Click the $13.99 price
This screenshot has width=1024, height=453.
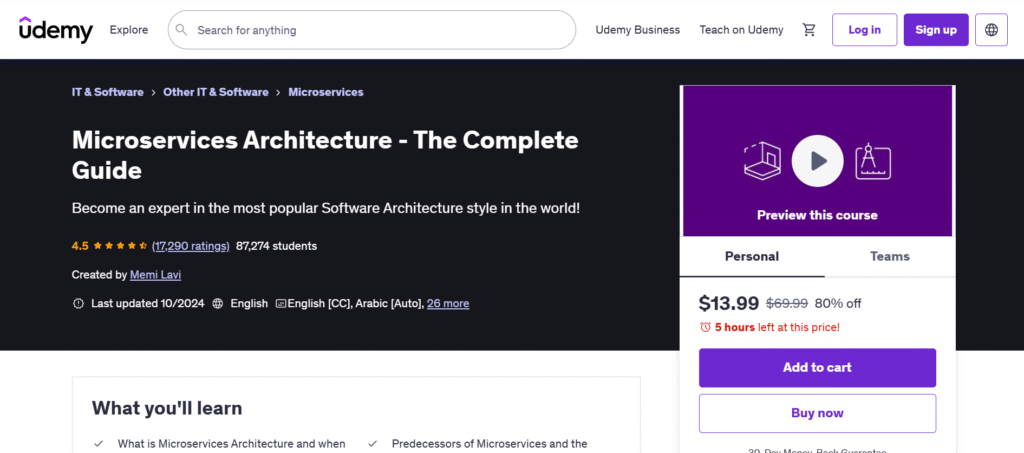[729, 304]
